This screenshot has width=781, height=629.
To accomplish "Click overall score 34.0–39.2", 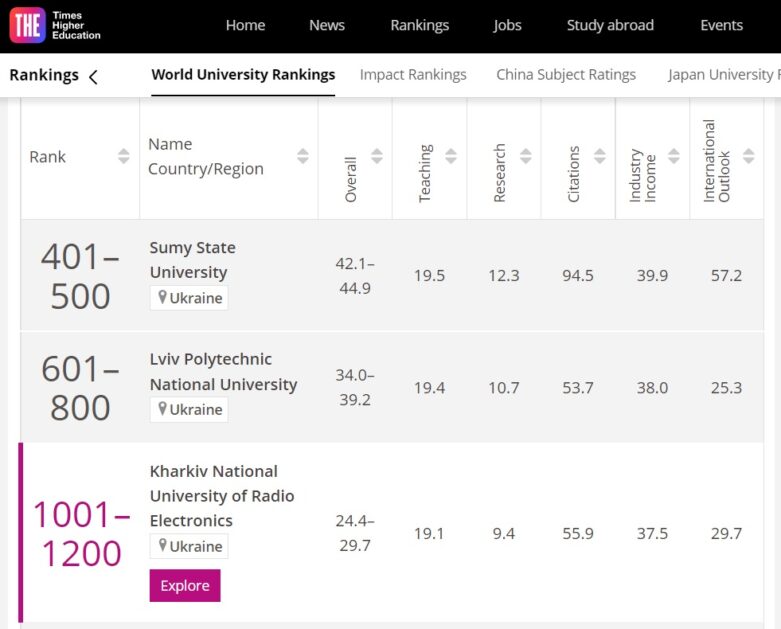I will pyautogui.click(x=355, y=387).
